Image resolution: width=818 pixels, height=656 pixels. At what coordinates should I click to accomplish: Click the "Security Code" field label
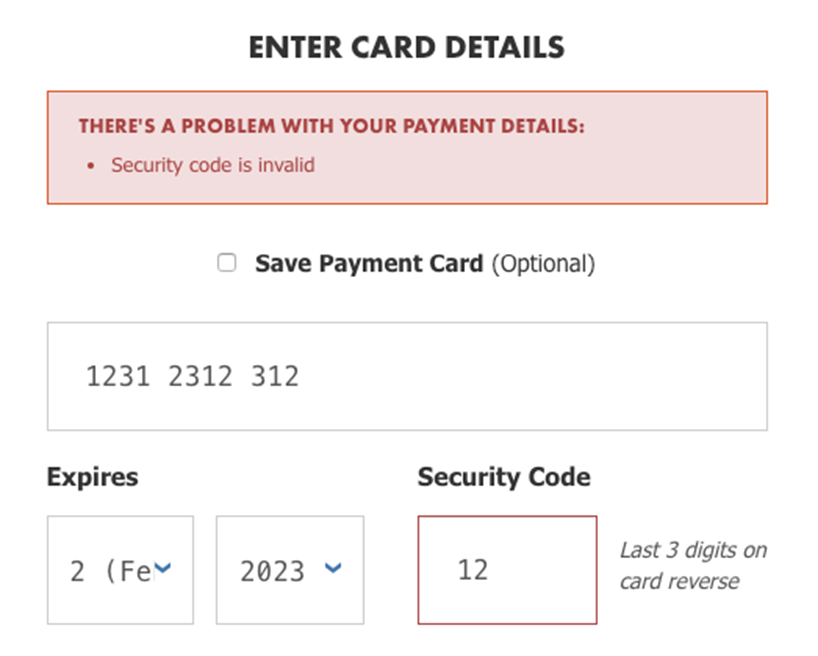(504, 477)
